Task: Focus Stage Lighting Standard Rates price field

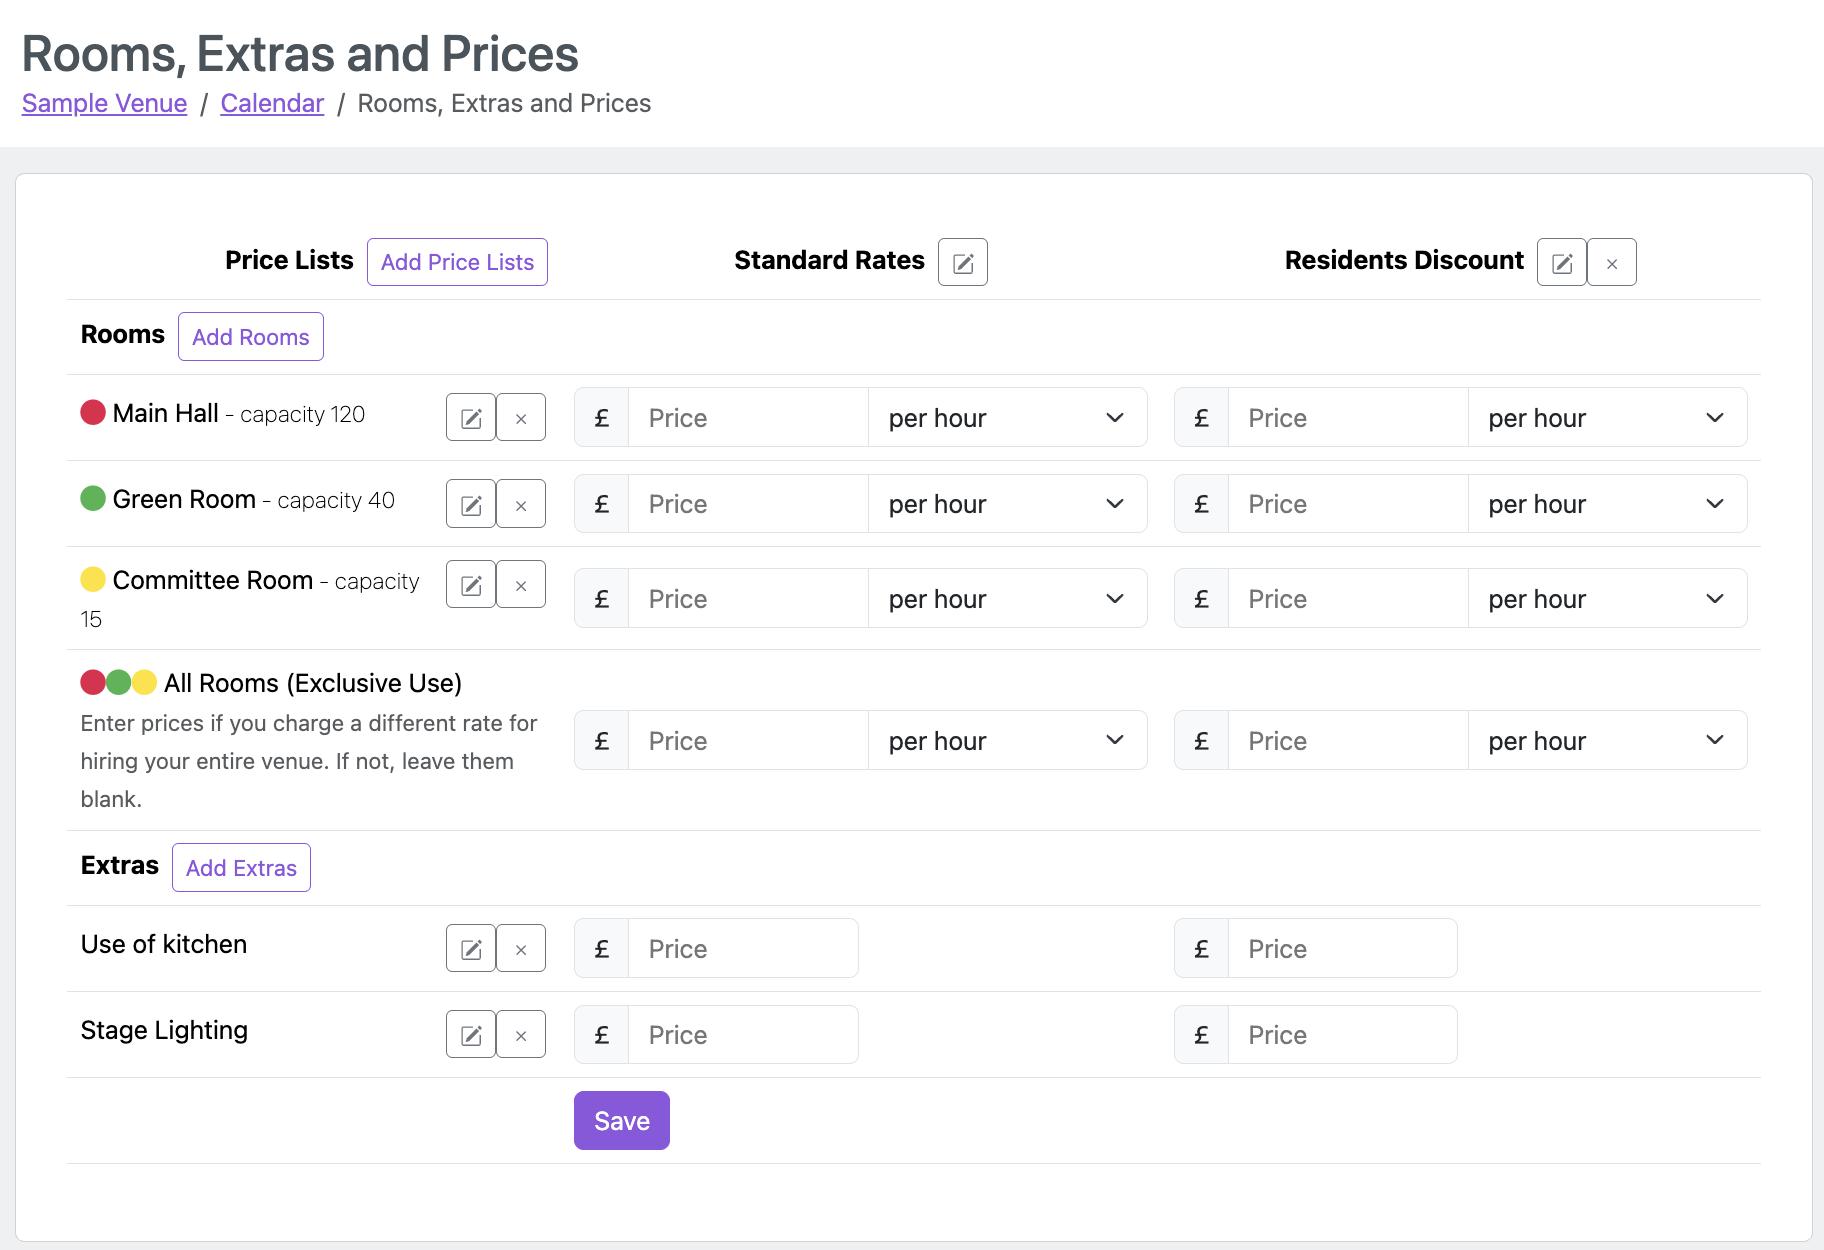Action: click(x=742, y=1035)
